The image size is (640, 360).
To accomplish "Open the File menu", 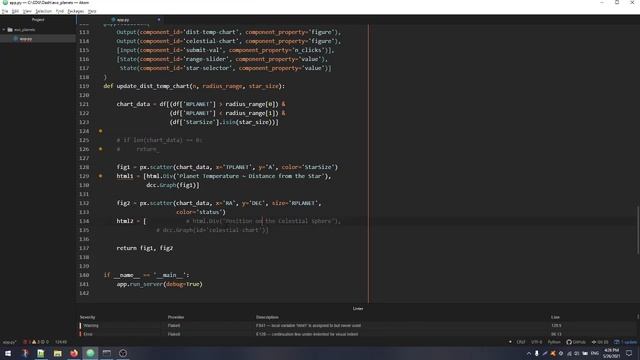I will coord(5,11).
